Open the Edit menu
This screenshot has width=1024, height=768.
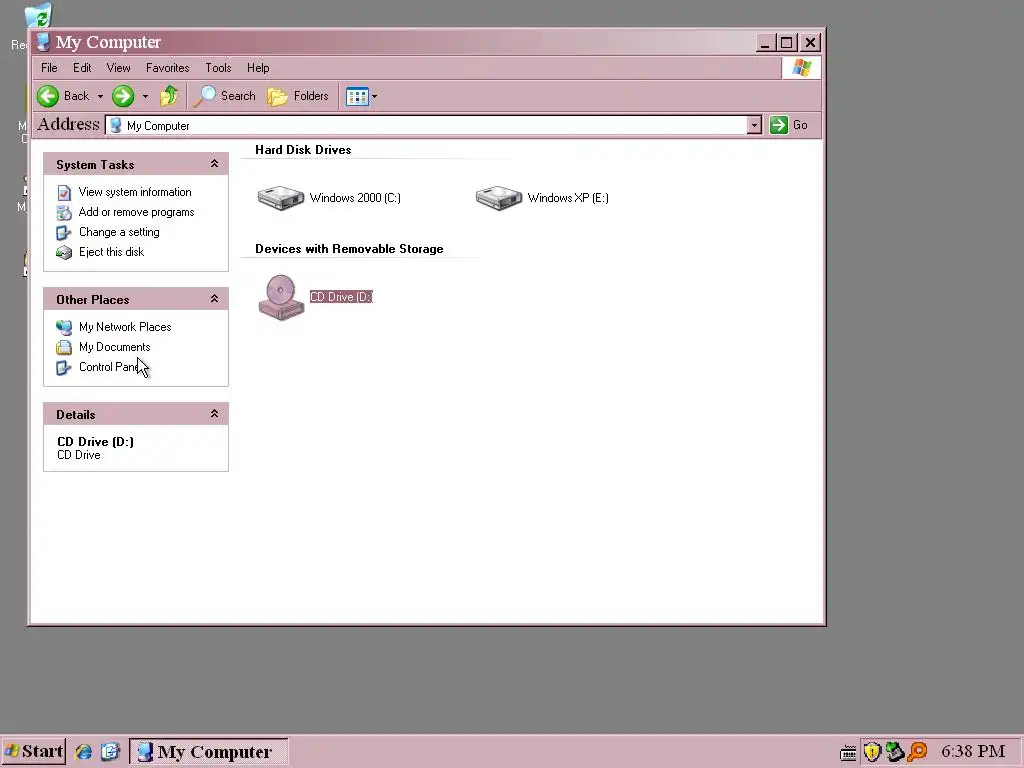click(x=82, y=68)
